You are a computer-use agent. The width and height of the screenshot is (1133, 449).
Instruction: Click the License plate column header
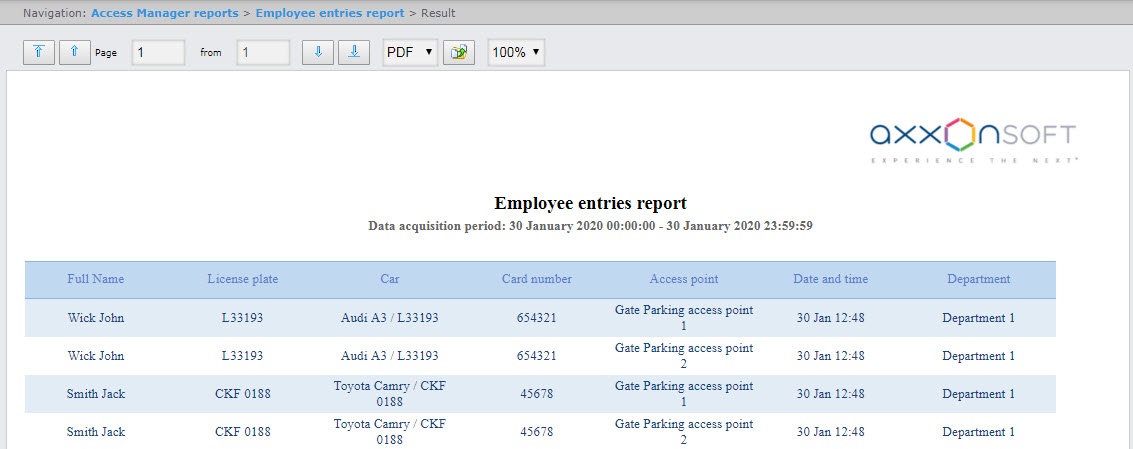click(x=243, y=279)
